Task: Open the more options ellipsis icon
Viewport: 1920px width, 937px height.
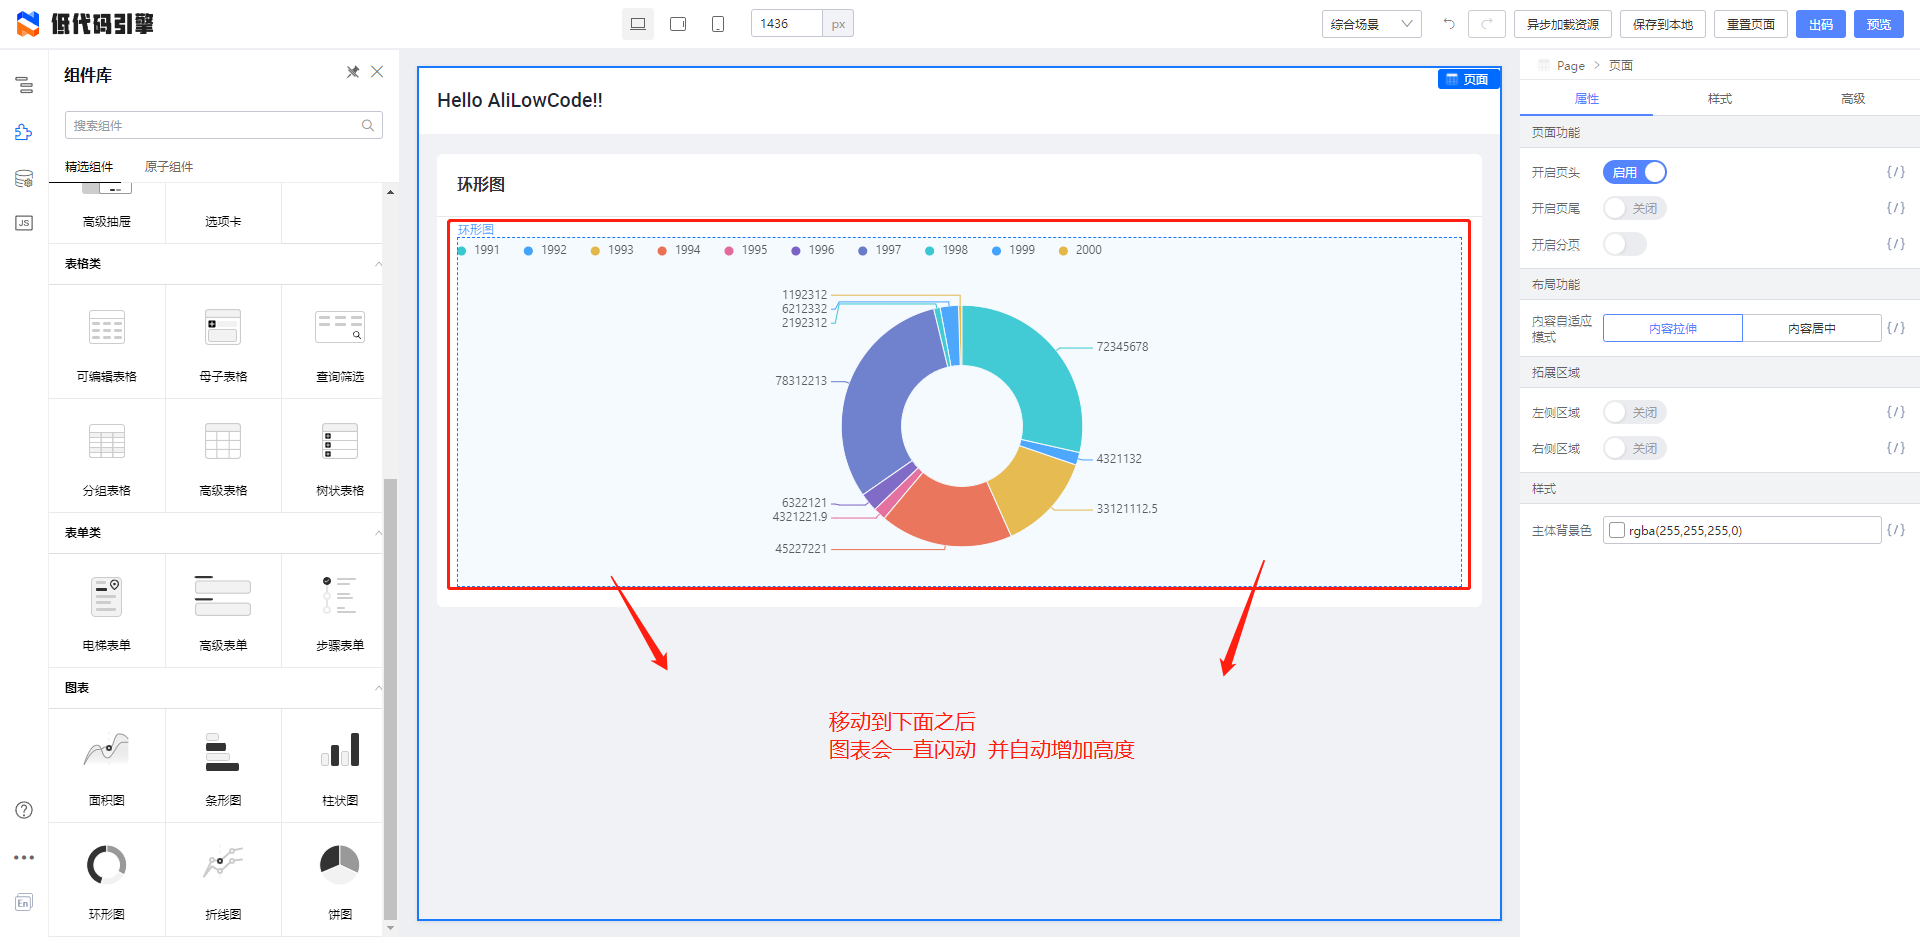Action: click(24, 857)
